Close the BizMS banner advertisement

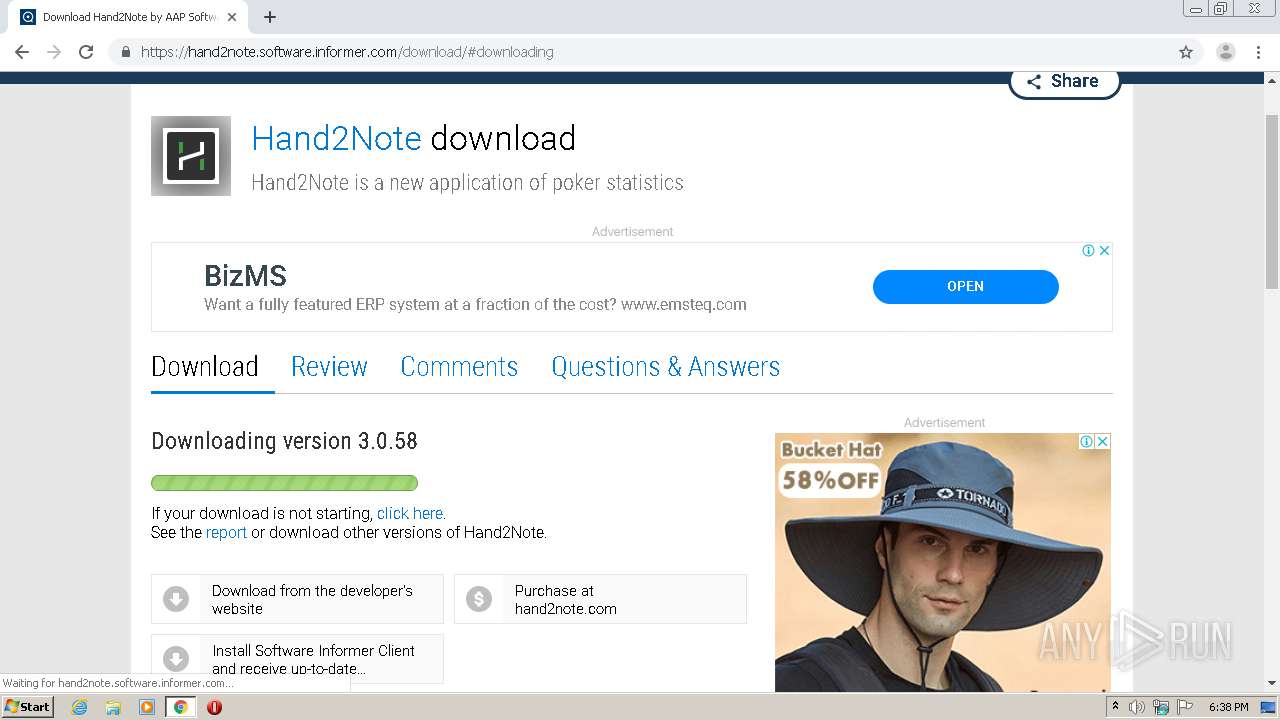(x=1104, y=251)
